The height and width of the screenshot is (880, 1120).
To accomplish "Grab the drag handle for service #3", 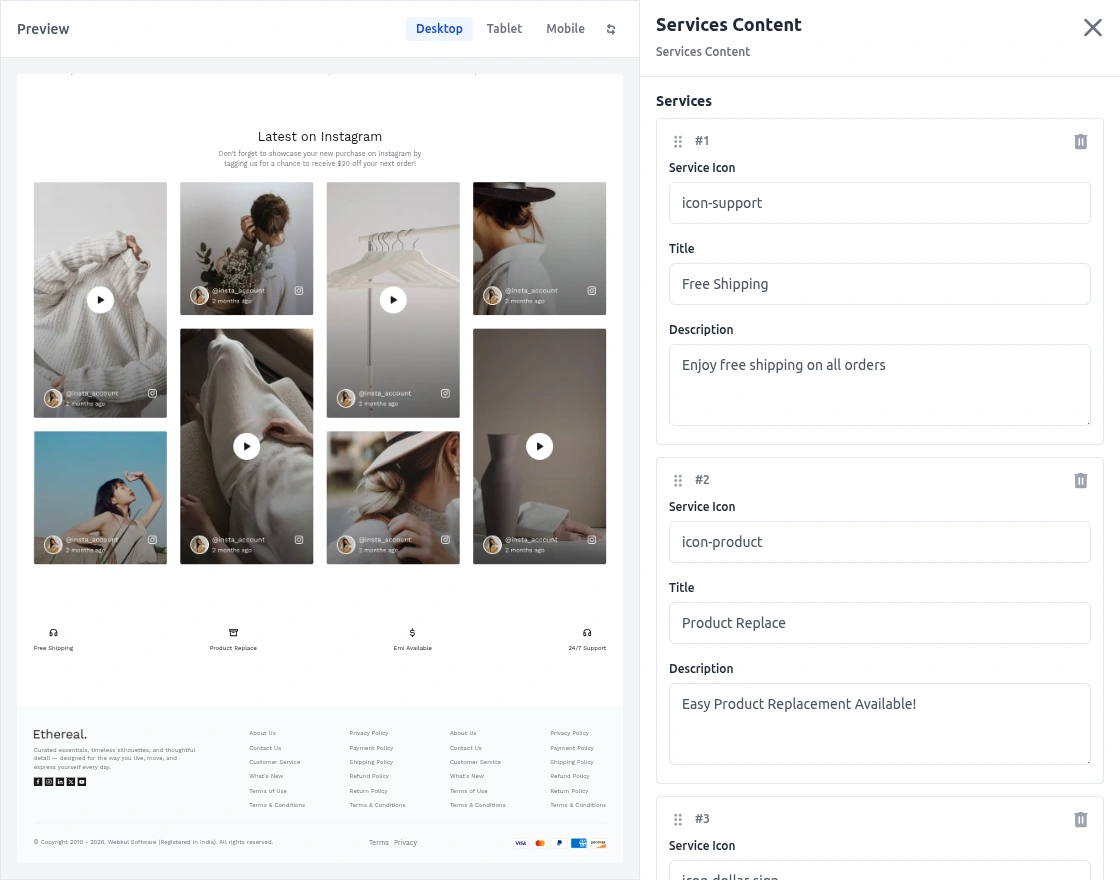I will (x=678, y=819).
